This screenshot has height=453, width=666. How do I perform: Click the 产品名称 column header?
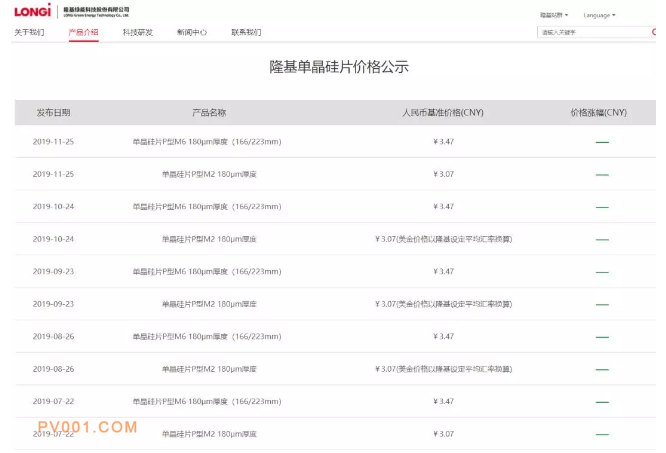(x=209, y=113)
